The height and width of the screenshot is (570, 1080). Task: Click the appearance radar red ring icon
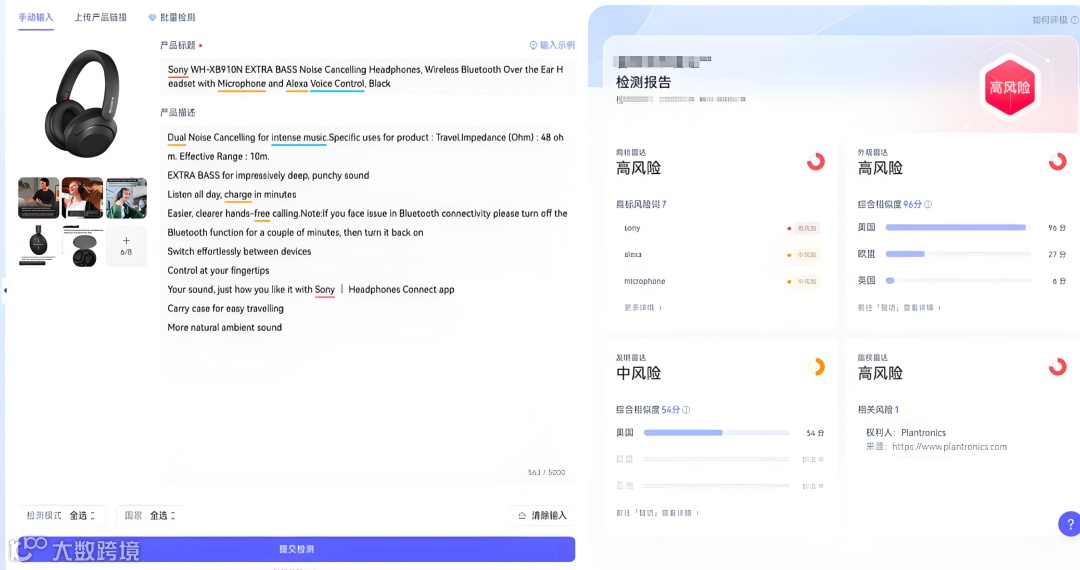[x=1057, y=161]
